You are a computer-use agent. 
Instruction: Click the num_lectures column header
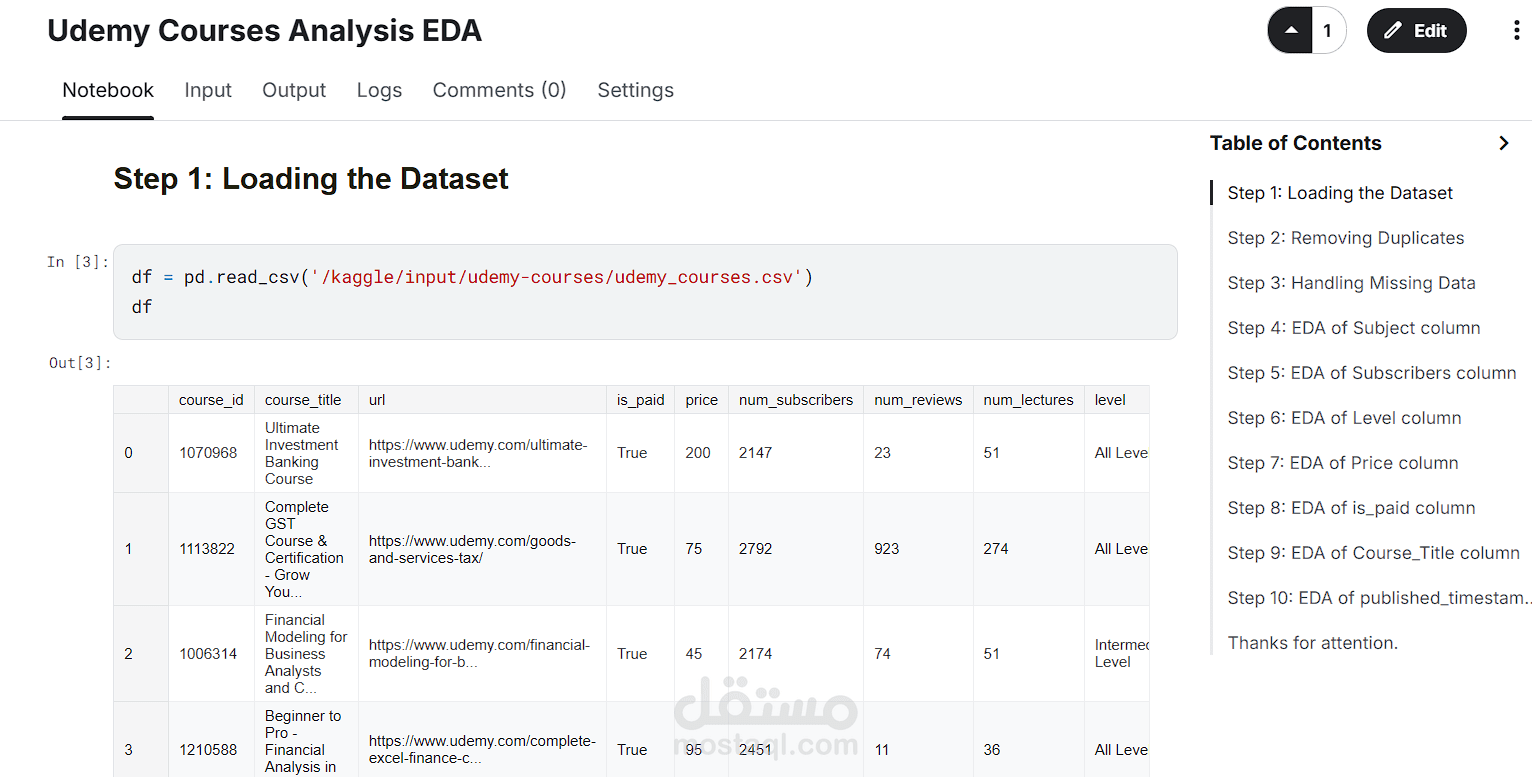click(1028, 400)
